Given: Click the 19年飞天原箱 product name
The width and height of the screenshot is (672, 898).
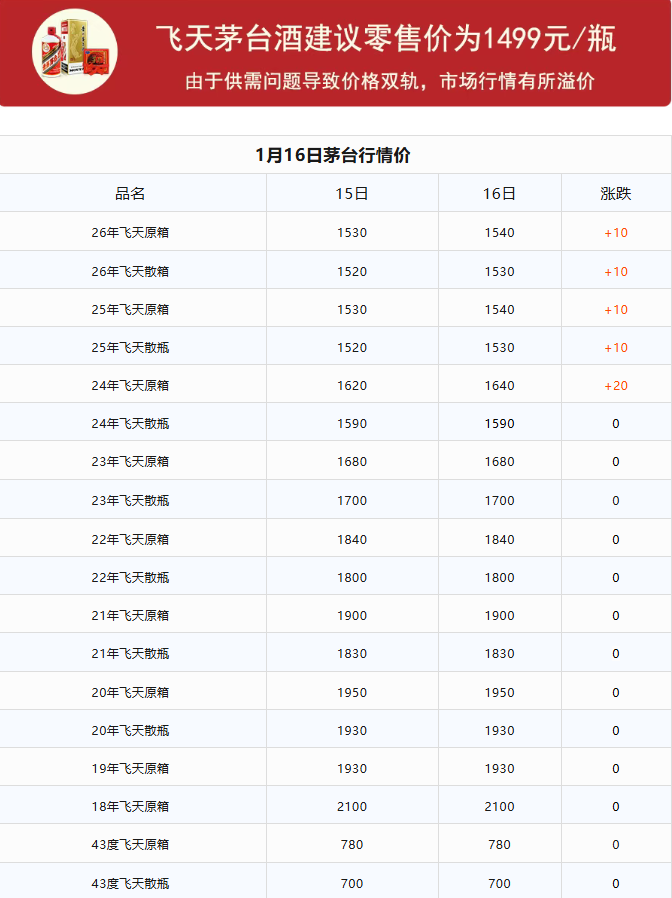Looking at the screenshot, I should click(130, 769).
